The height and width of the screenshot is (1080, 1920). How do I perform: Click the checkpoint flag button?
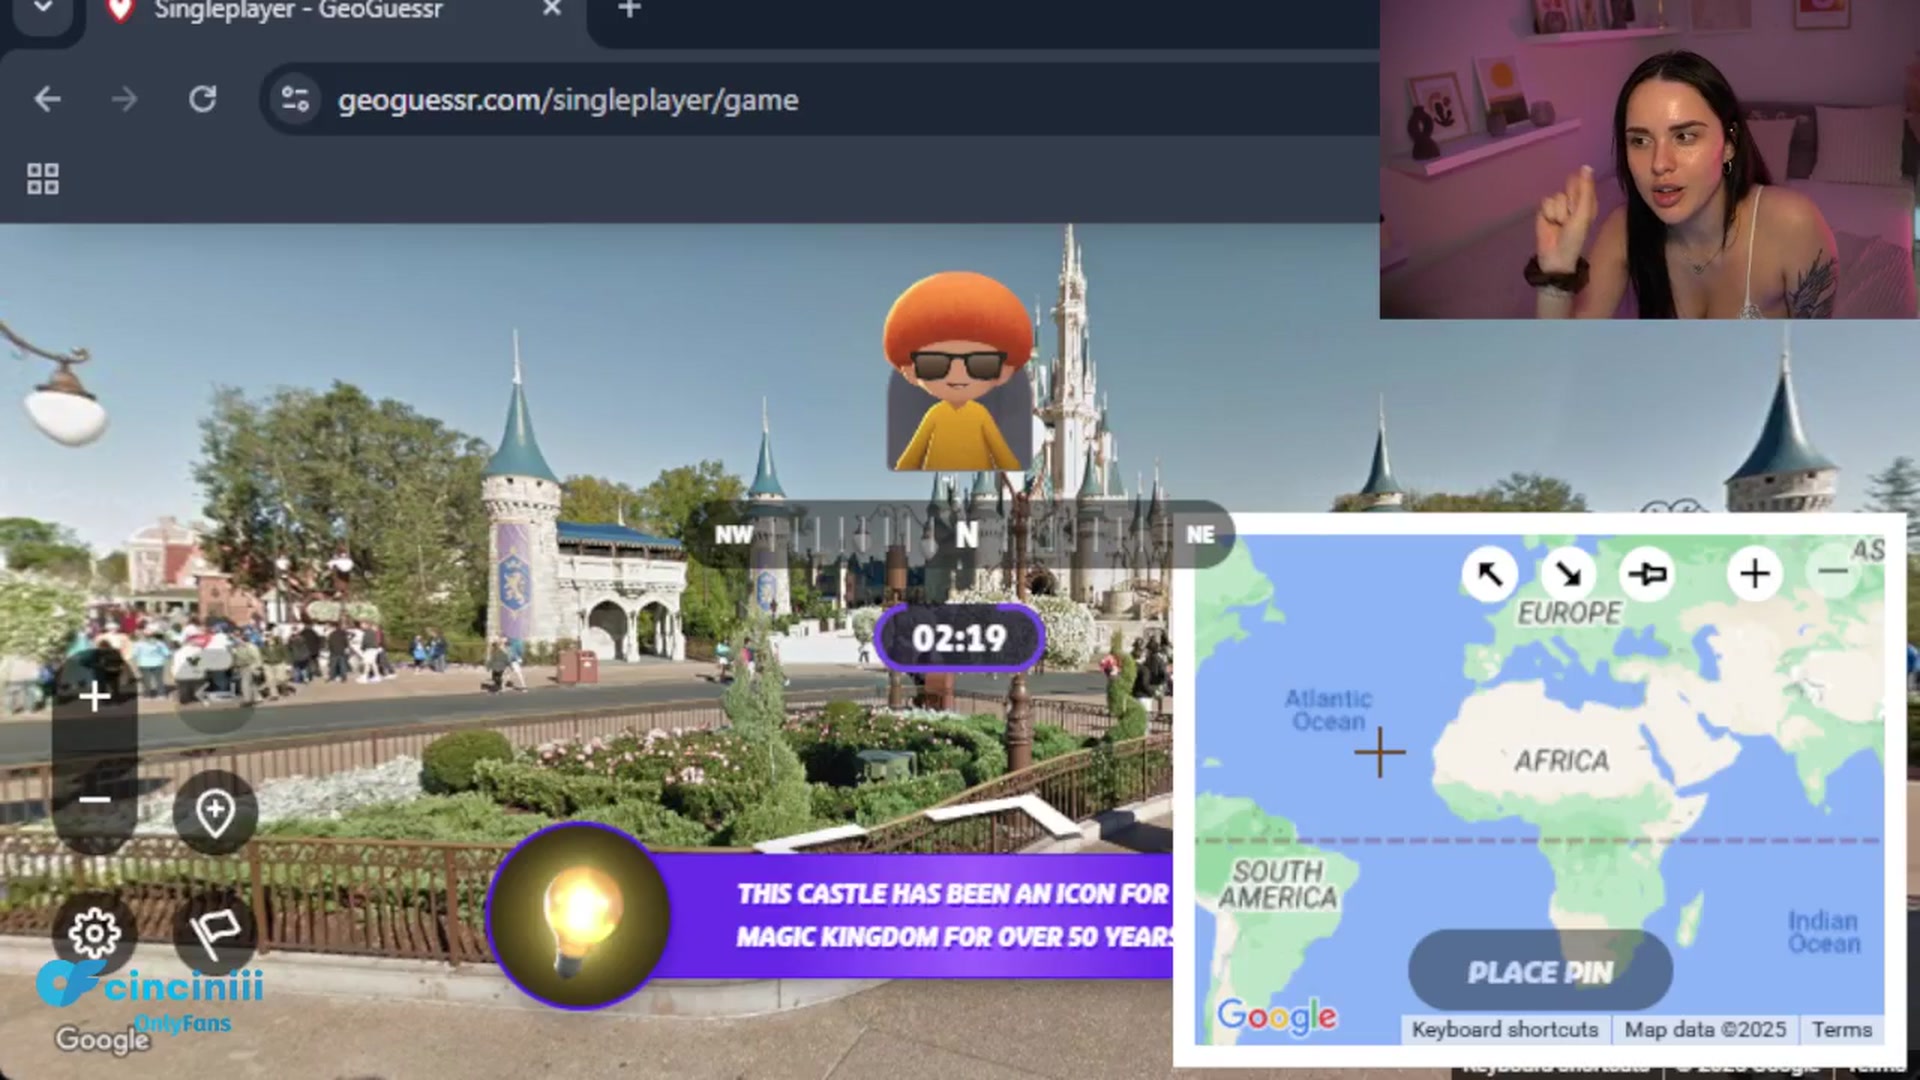tap(215, 933)
